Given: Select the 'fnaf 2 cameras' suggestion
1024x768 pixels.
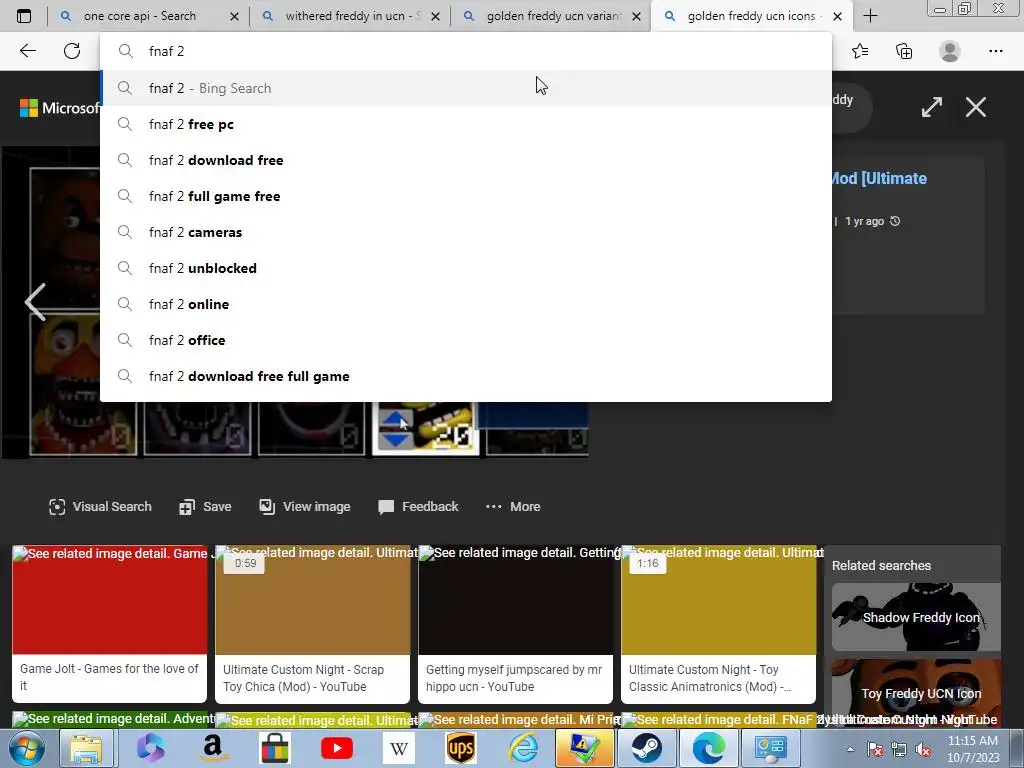Looking at the screenshot, I should pos(466,232).
